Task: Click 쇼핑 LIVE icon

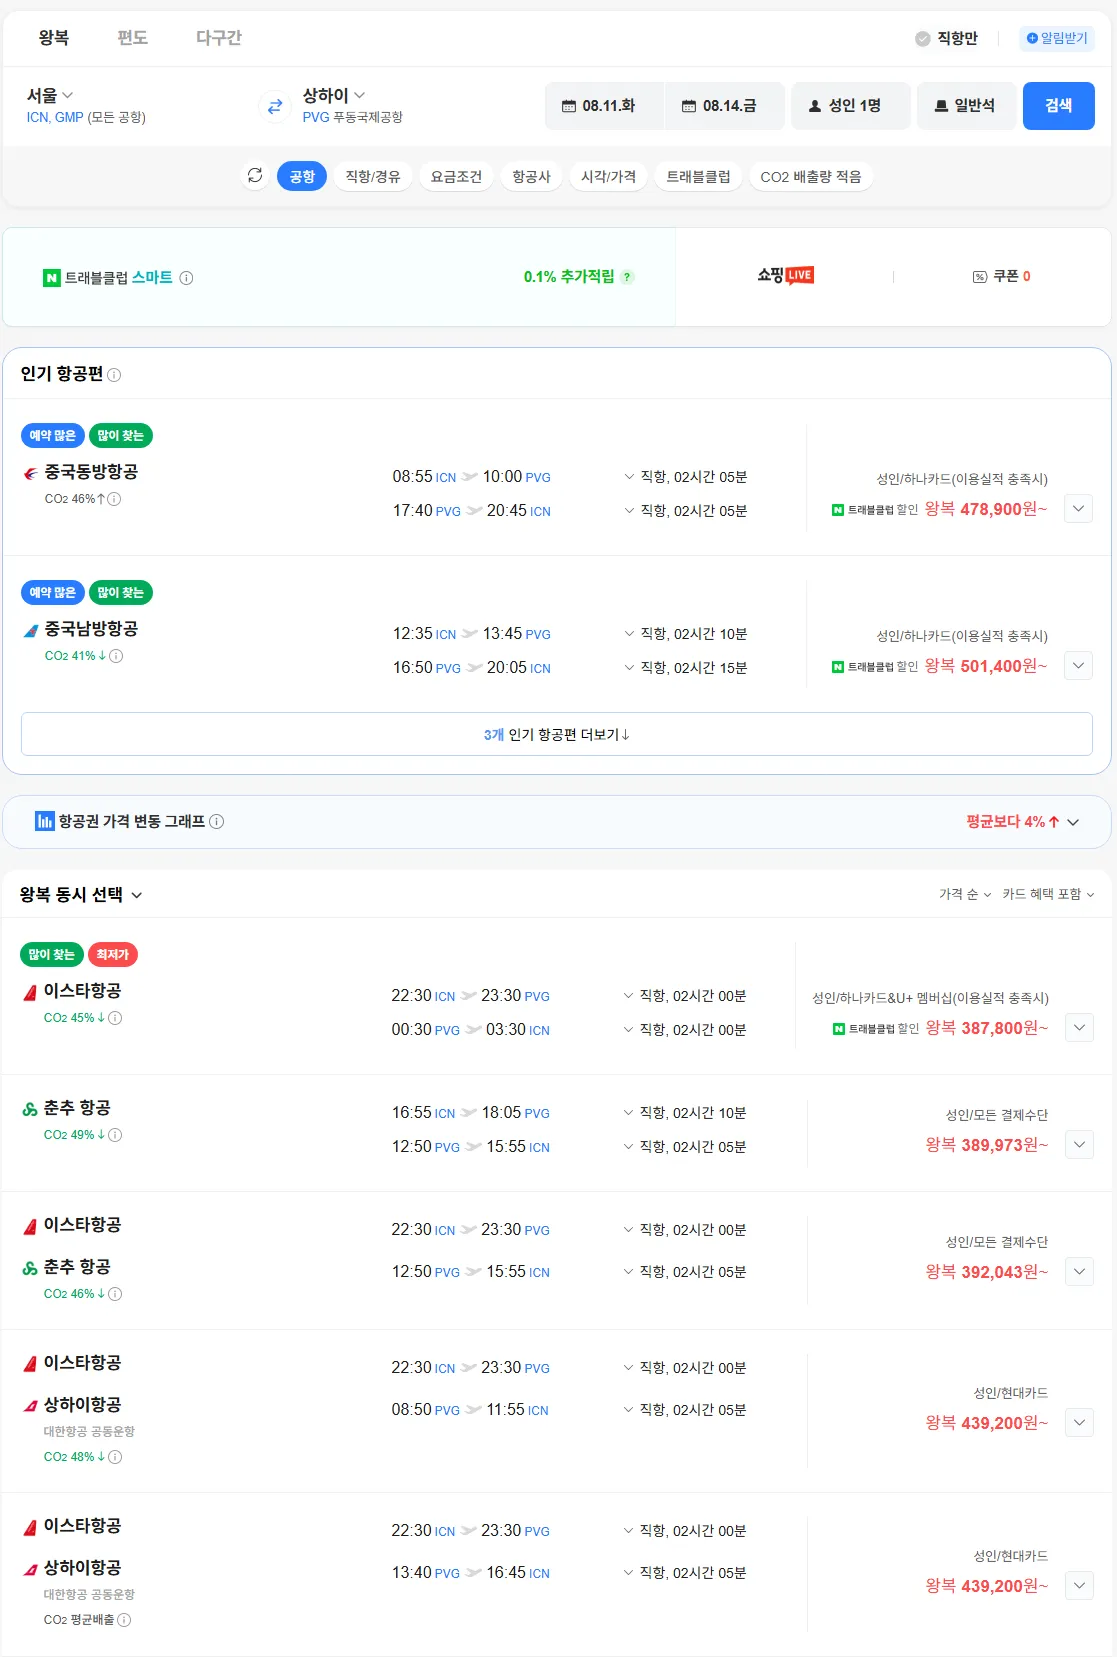Action: (786, 276)
